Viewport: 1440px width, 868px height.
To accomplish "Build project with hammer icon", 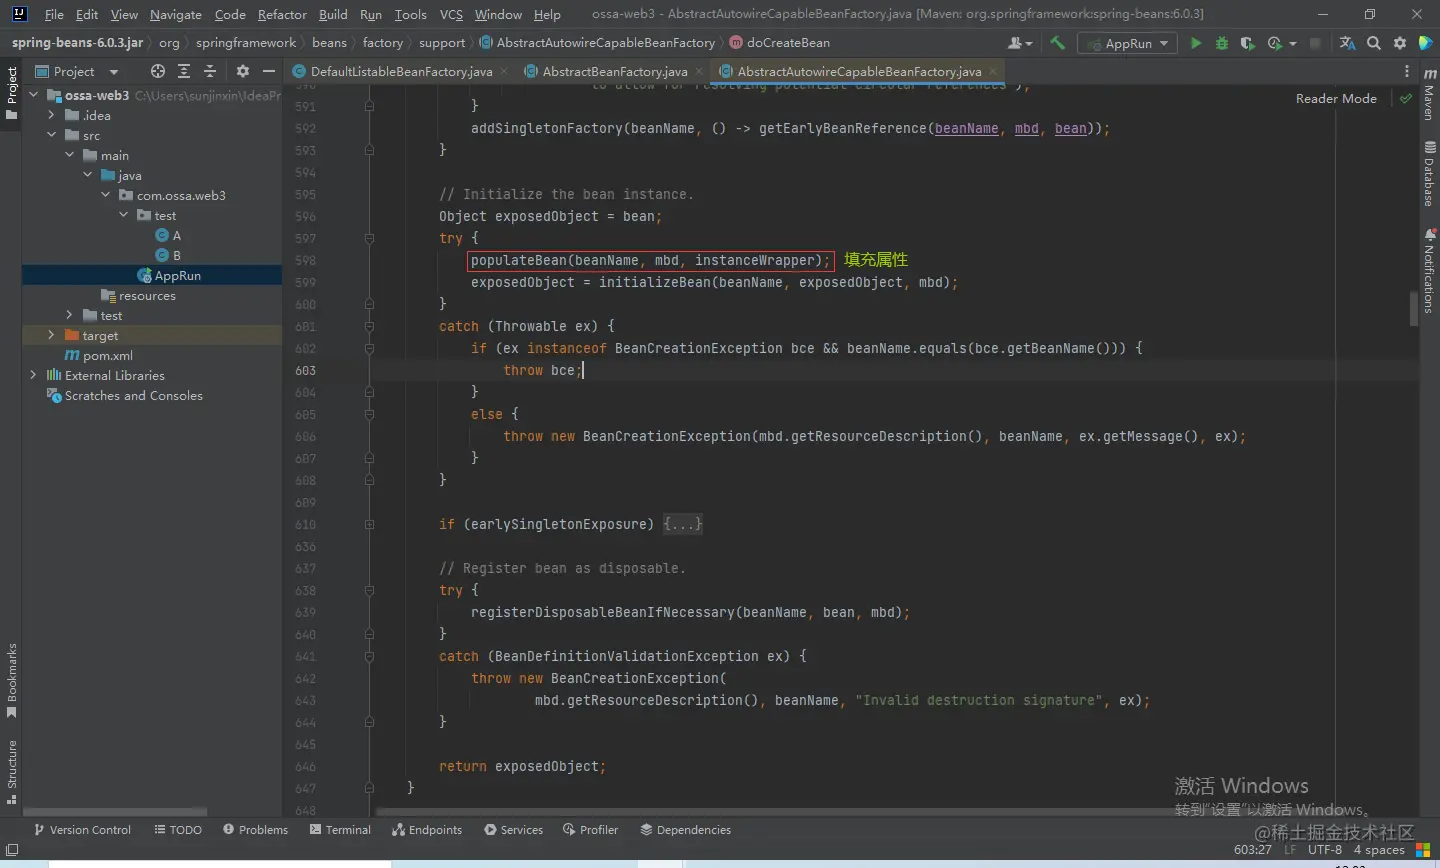I will (1057, 43).
